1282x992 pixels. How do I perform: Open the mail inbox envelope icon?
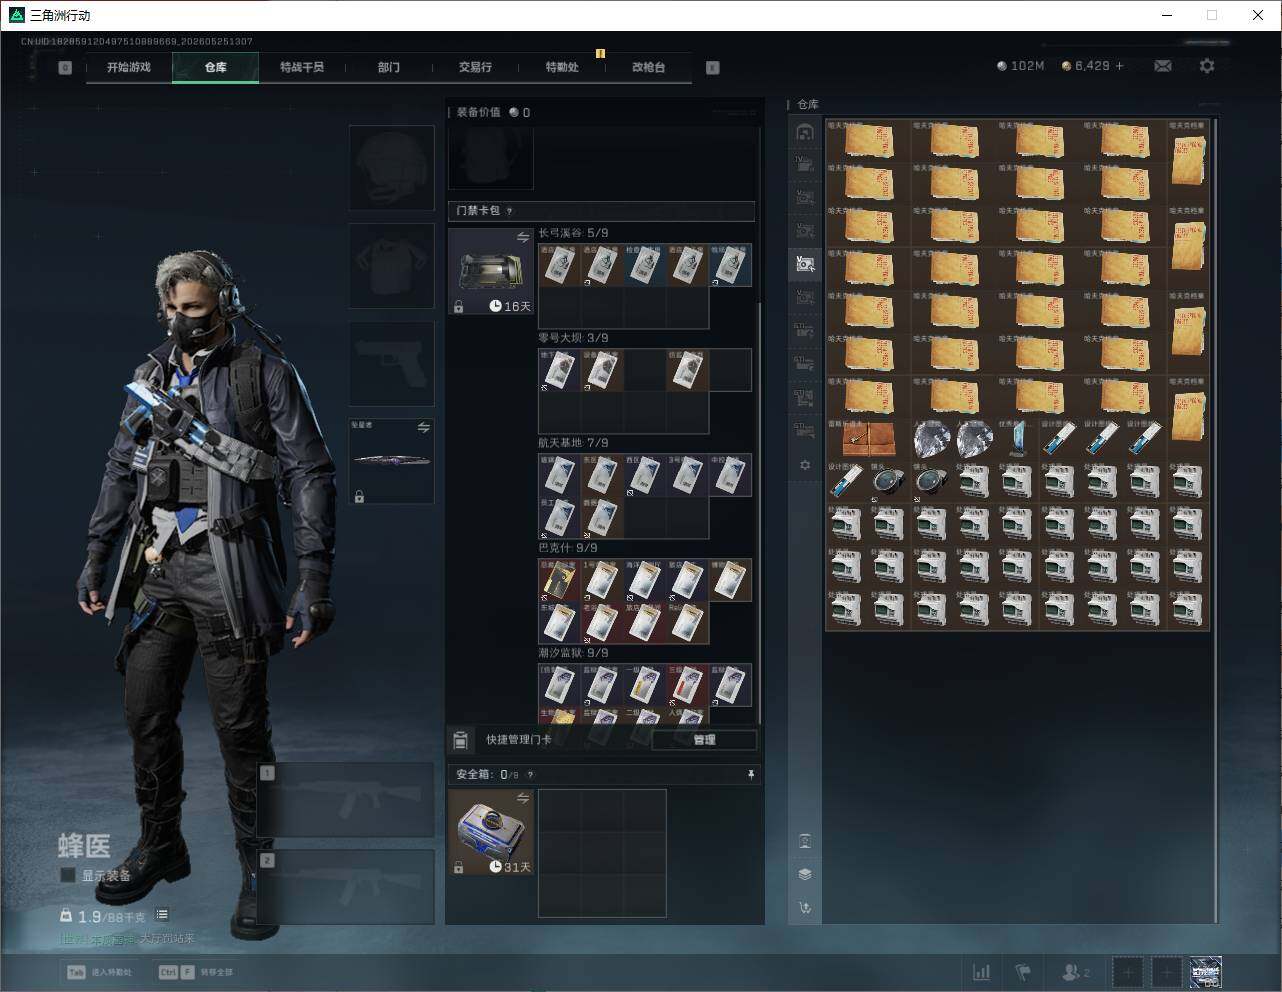pyautogui.click(x=1163, y=66)
